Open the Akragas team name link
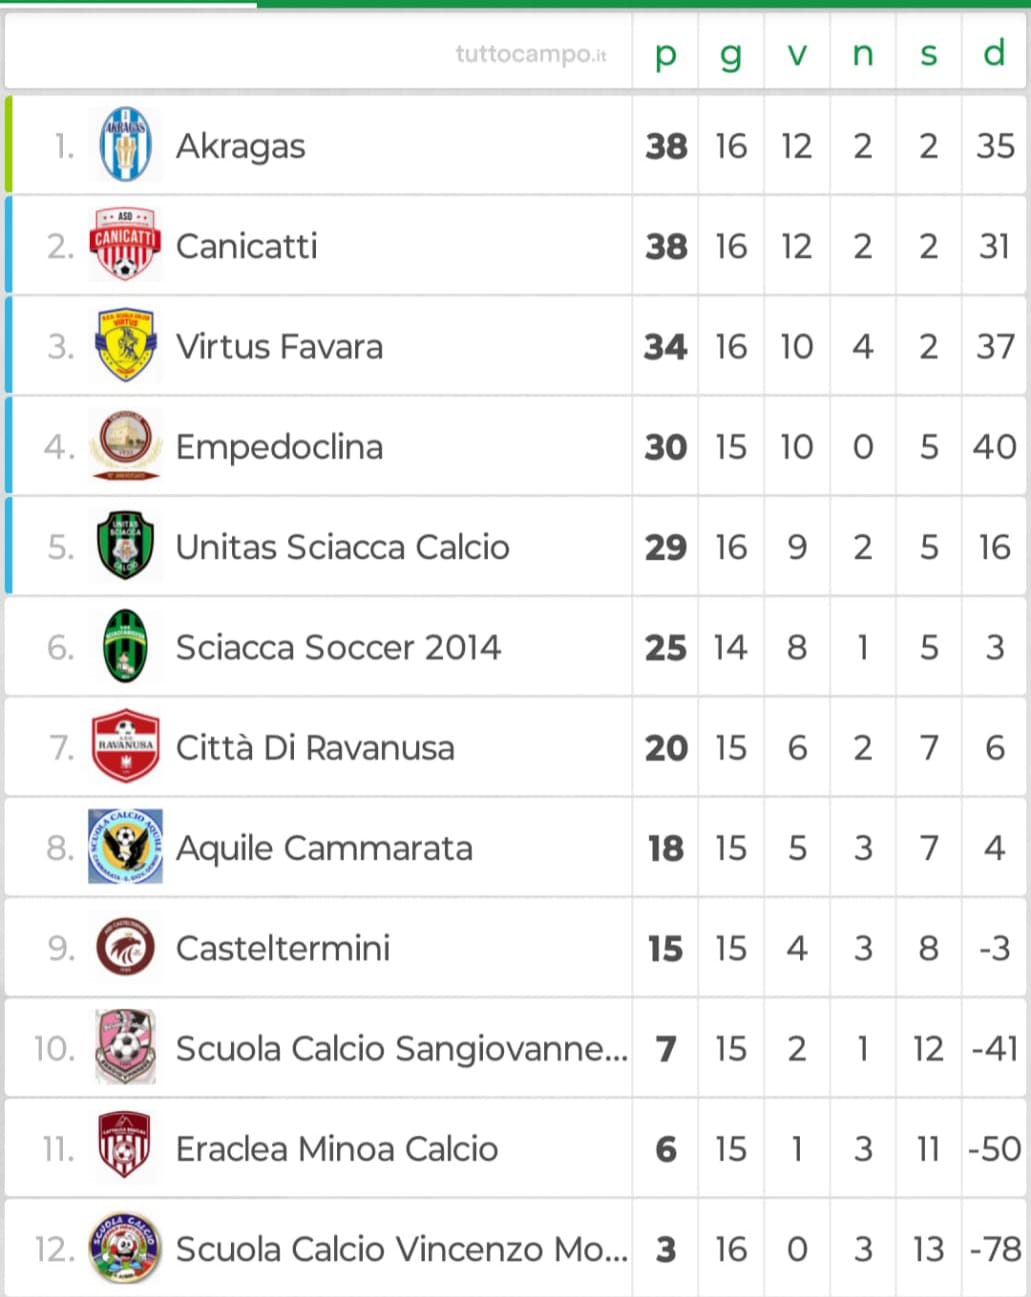Screen dimensions: 1031x1297 [241, 146]
